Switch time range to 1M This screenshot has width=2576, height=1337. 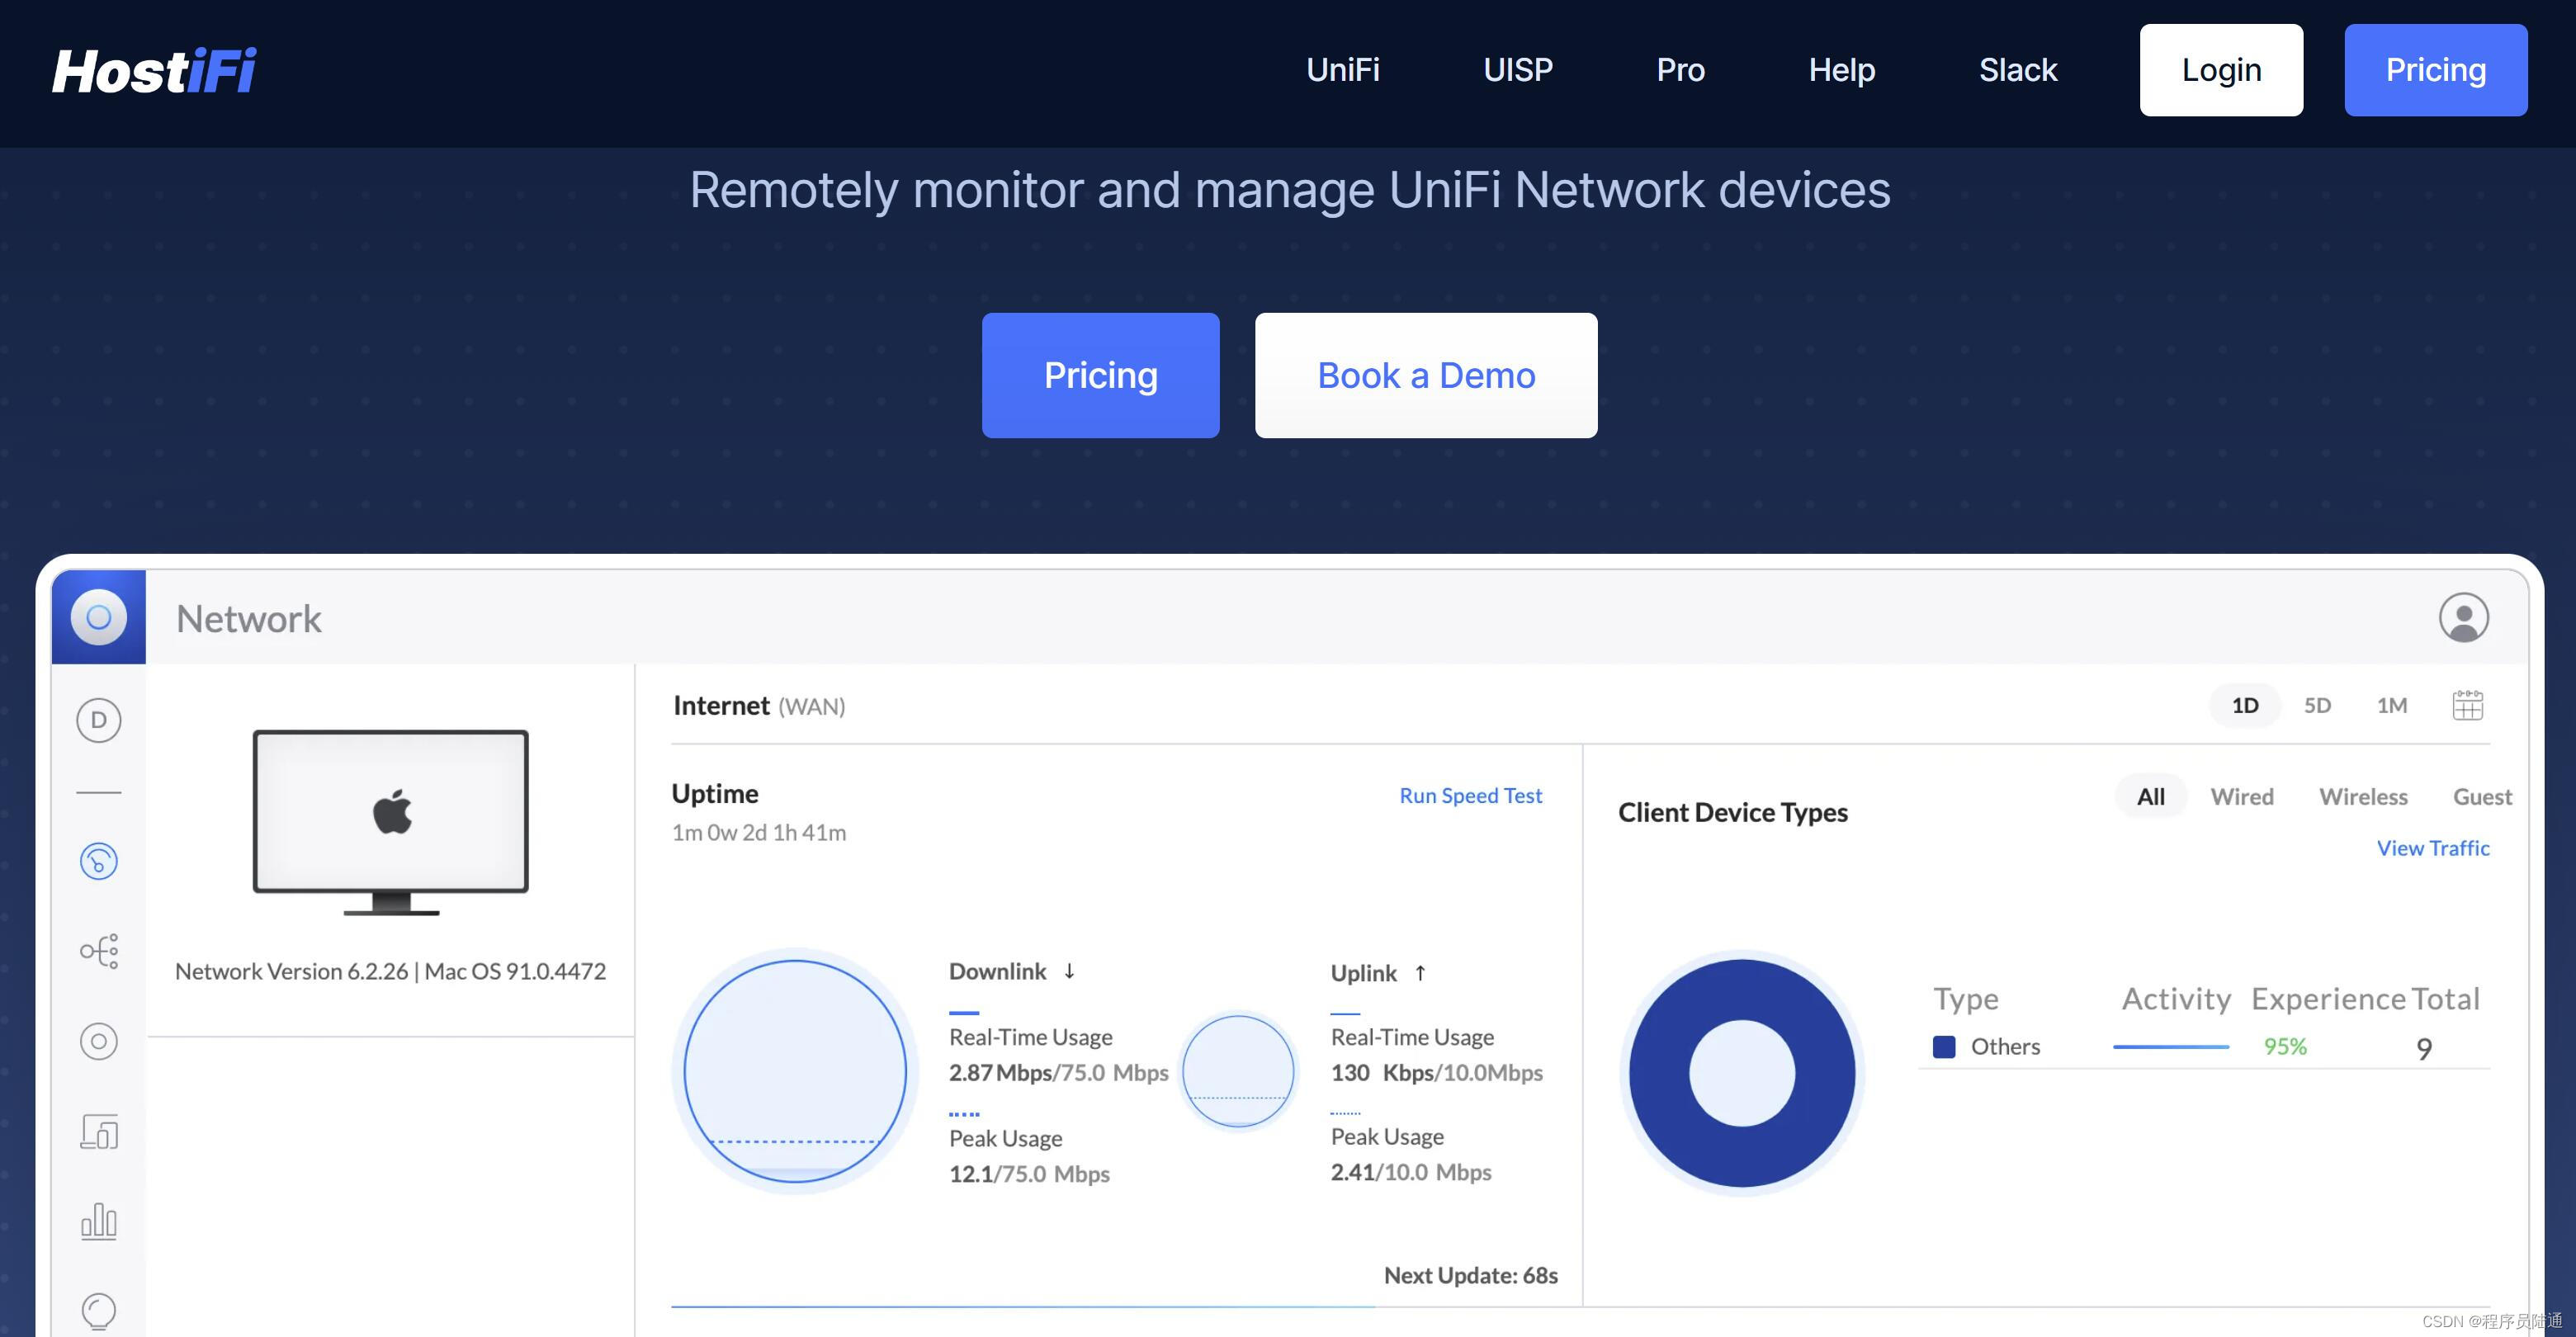pyautogui.click(x=2391, y=705)
